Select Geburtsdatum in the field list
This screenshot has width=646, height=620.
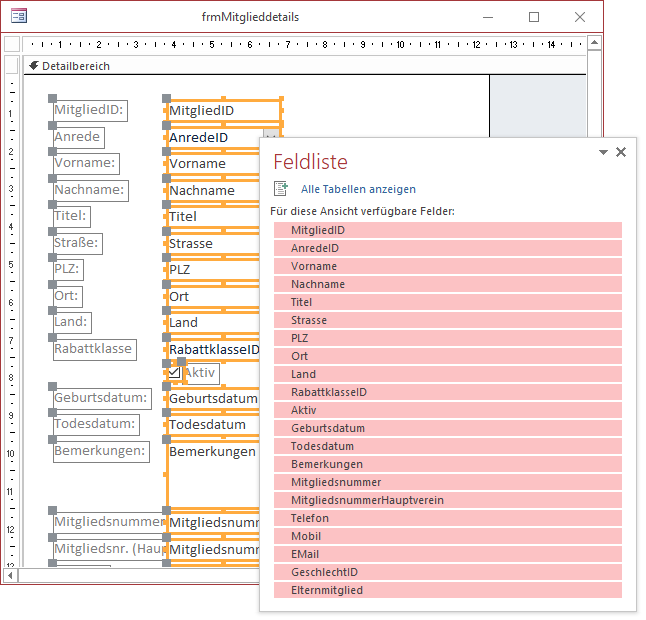pos(448,428)
